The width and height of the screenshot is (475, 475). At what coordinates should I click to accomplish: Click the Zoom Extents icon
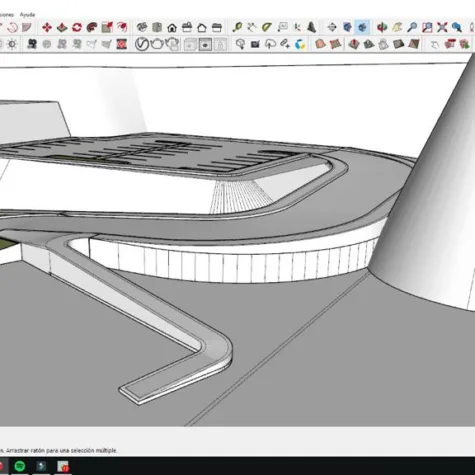(442, 27)
